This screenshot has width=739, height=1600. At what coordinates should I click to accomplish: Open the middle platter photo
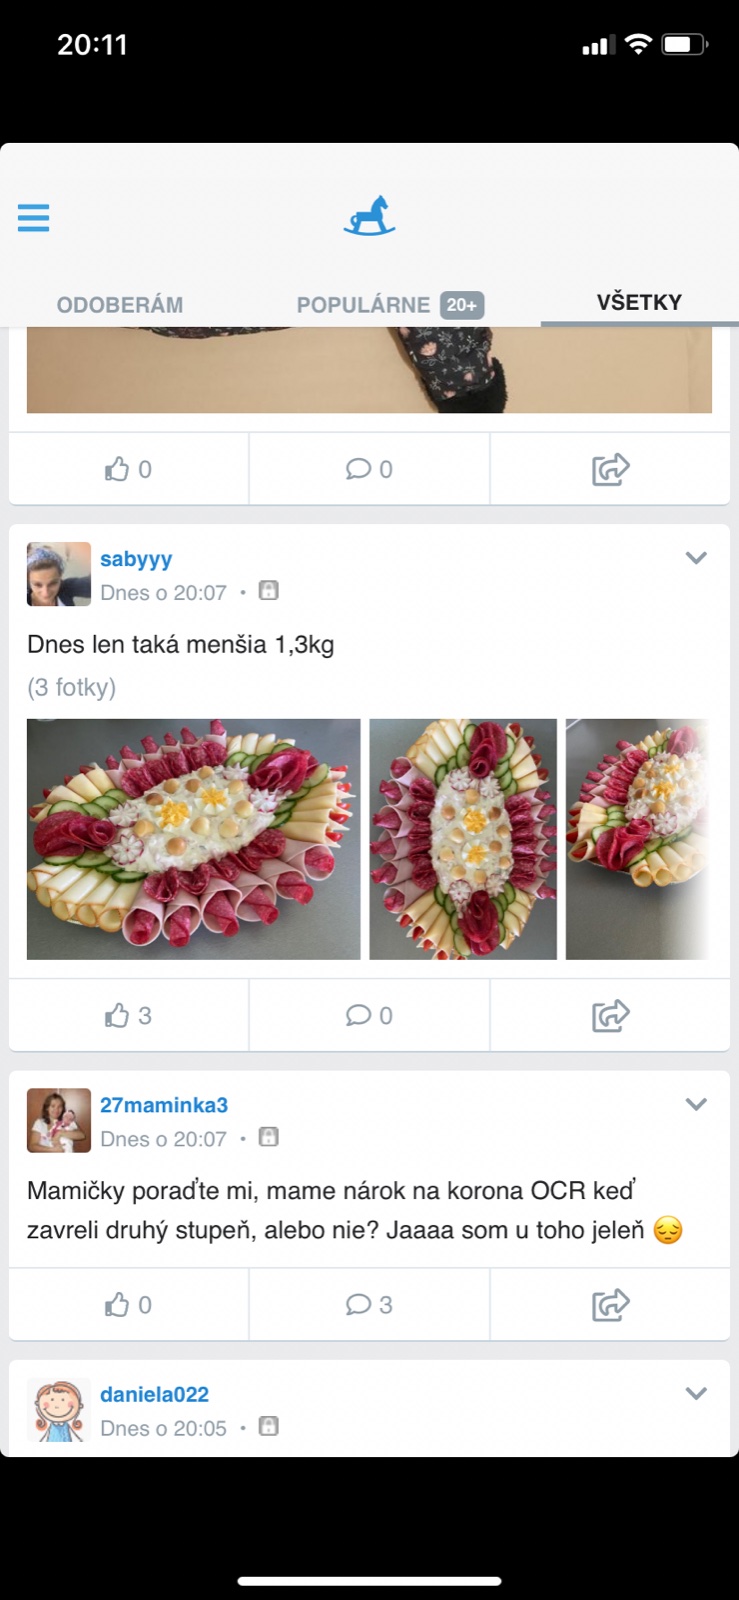(463, 839)
